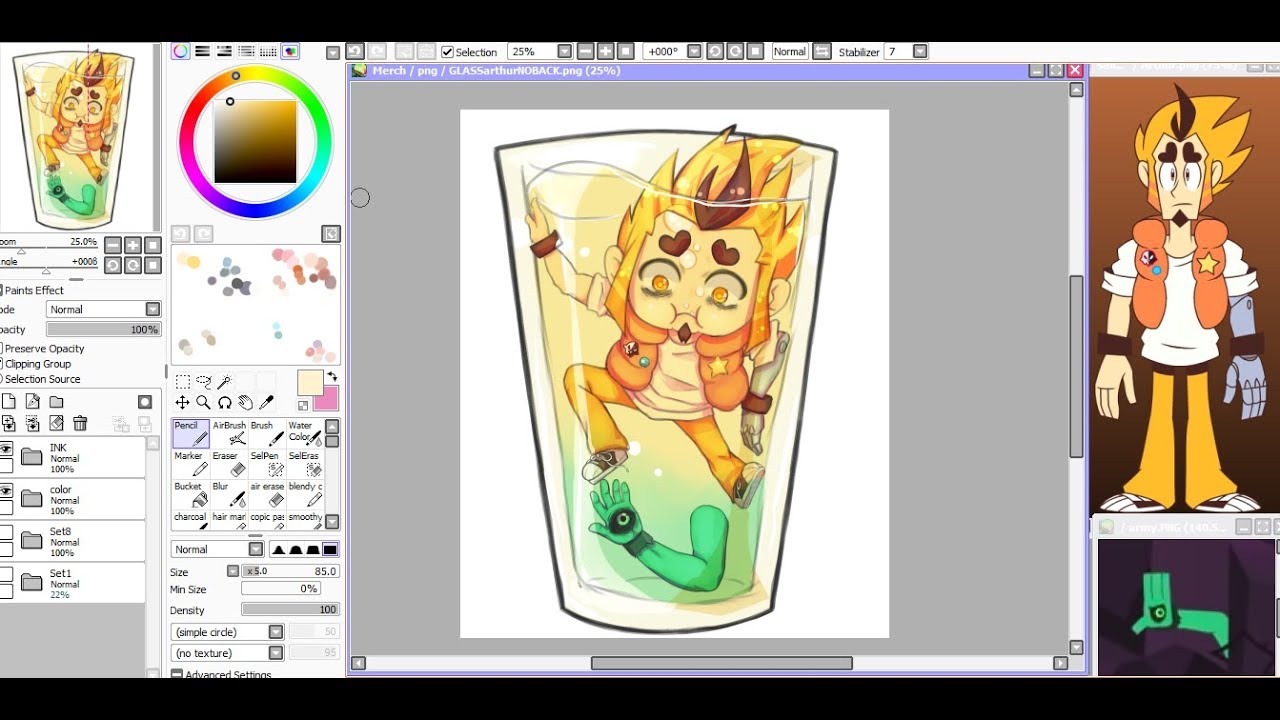Viewport: 1280px width, 720px height.
Task: Open the Stabilizer level dropdown
Action: tap(920, 51)
